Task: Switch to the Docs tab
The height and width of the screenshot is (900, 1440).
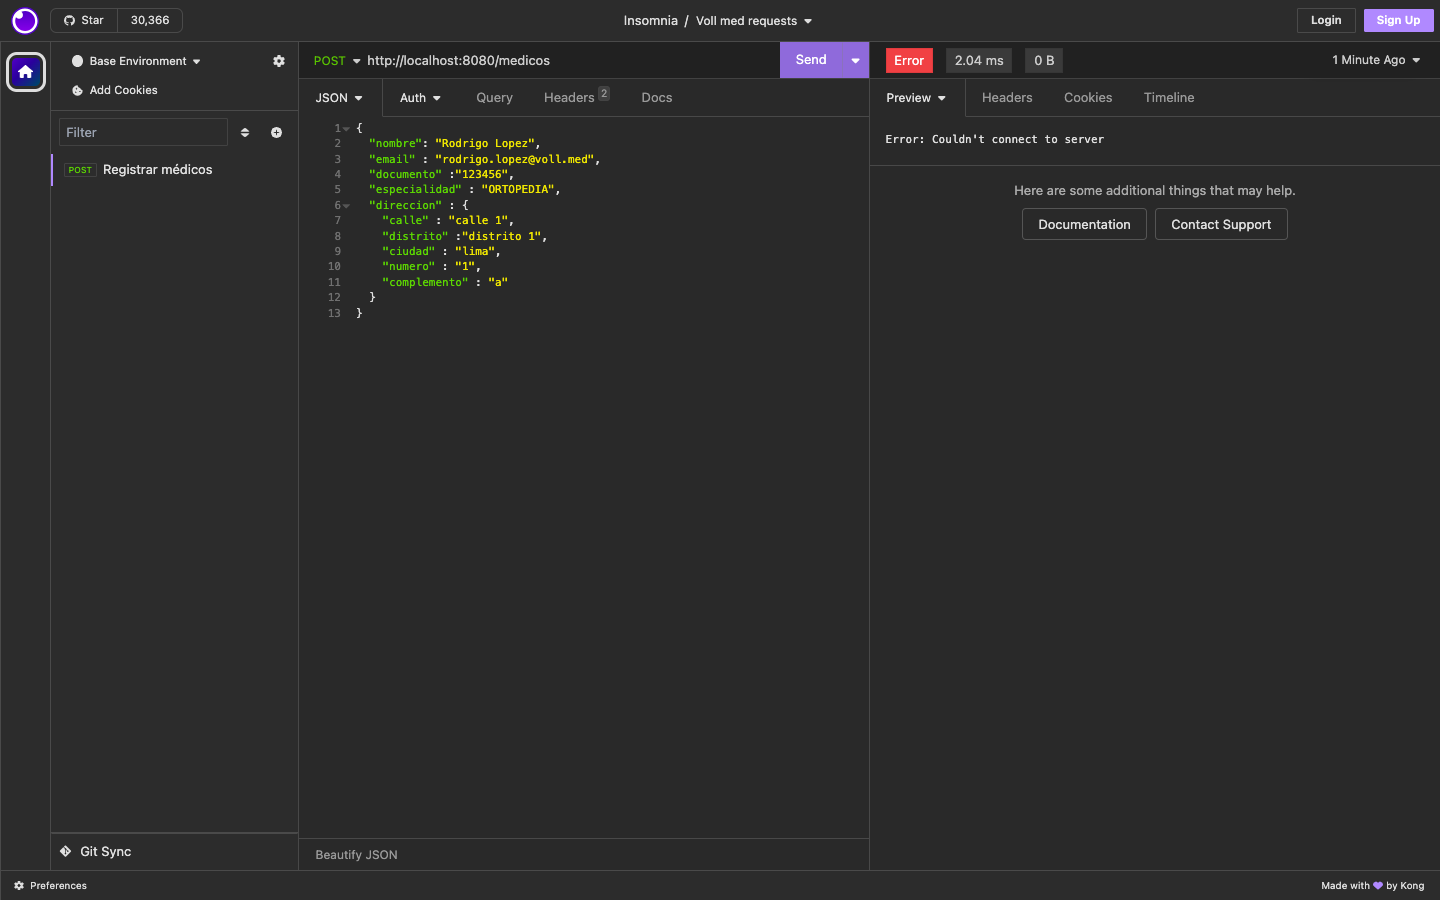Action: [656, 98]
